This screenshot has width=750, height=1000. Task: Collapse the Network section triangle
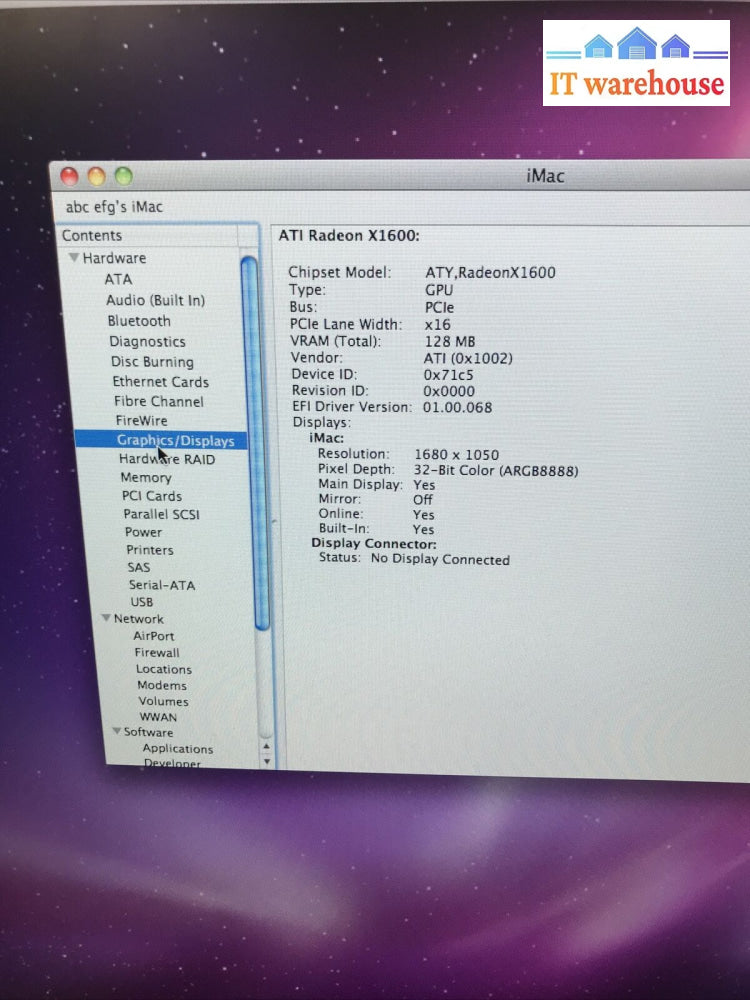coord(106,619)
